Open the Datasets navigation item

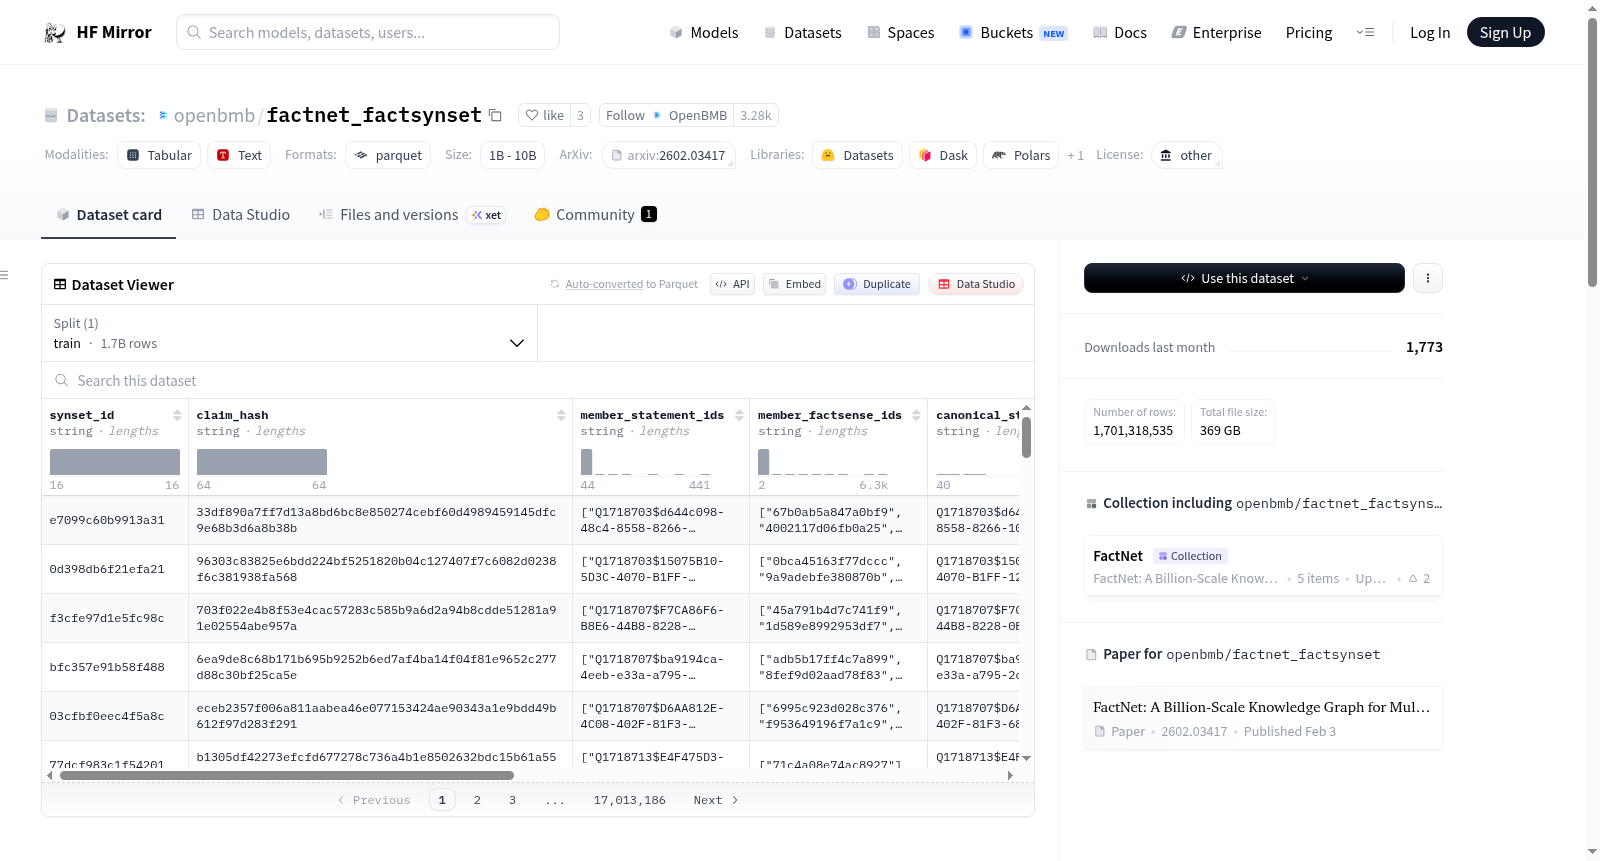[x=802, y=33]
